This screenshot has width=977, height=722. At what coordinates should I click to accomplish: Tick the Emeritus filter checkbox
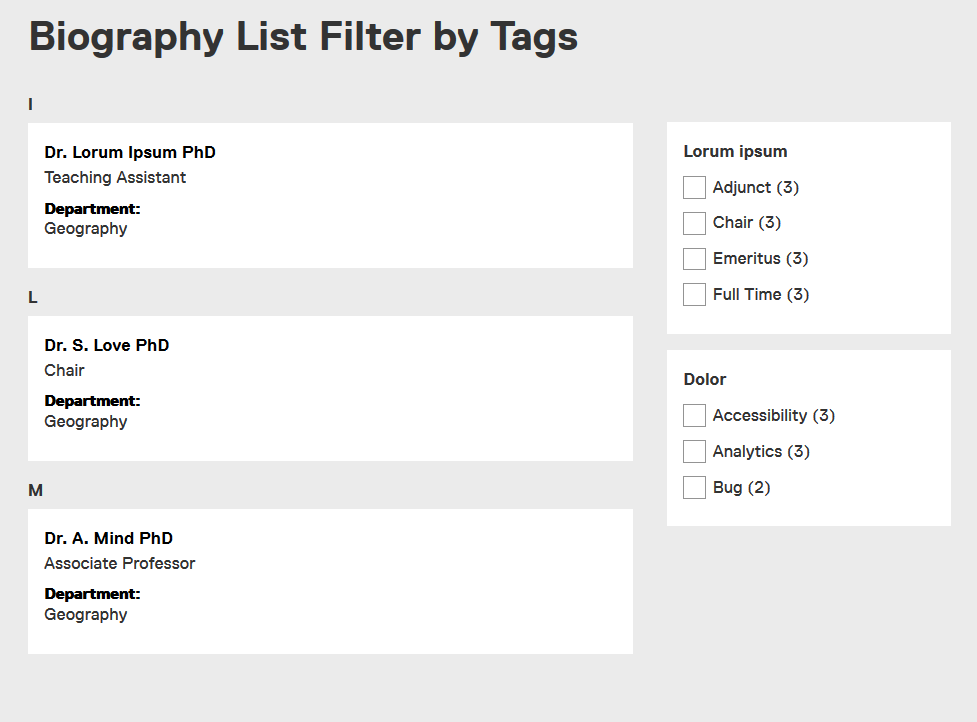click(694, 259)
